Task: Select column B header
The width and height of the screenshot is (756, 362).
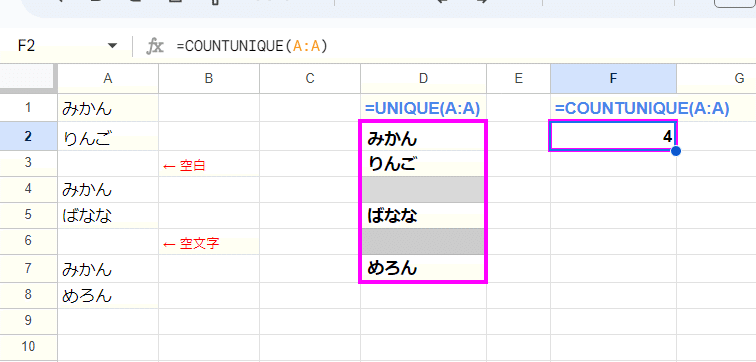Action: click(209, 79)
